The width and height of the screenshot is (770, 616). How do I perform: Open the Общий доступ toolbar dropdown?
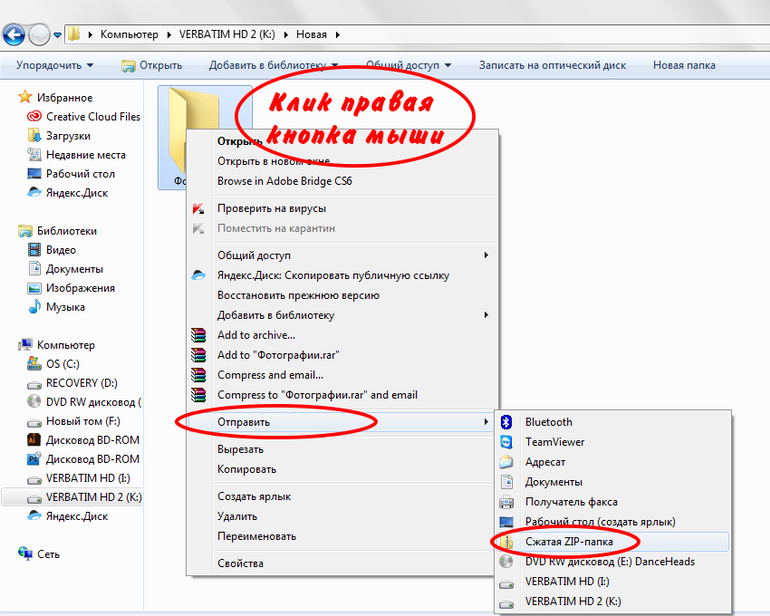tap(408, 65)
